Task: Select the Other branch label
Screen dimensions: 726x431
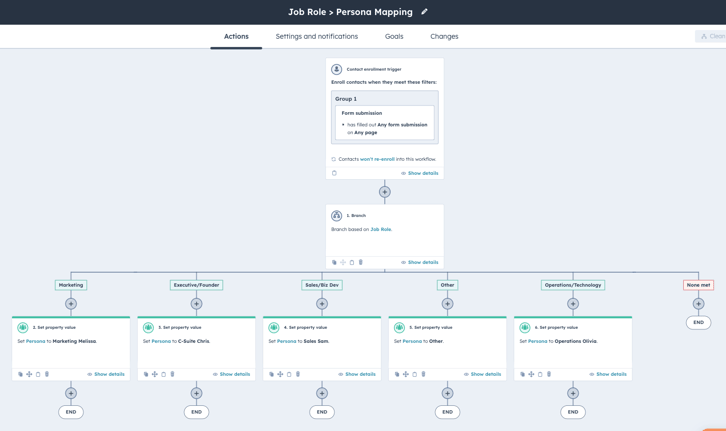Action: click(447, 285)
